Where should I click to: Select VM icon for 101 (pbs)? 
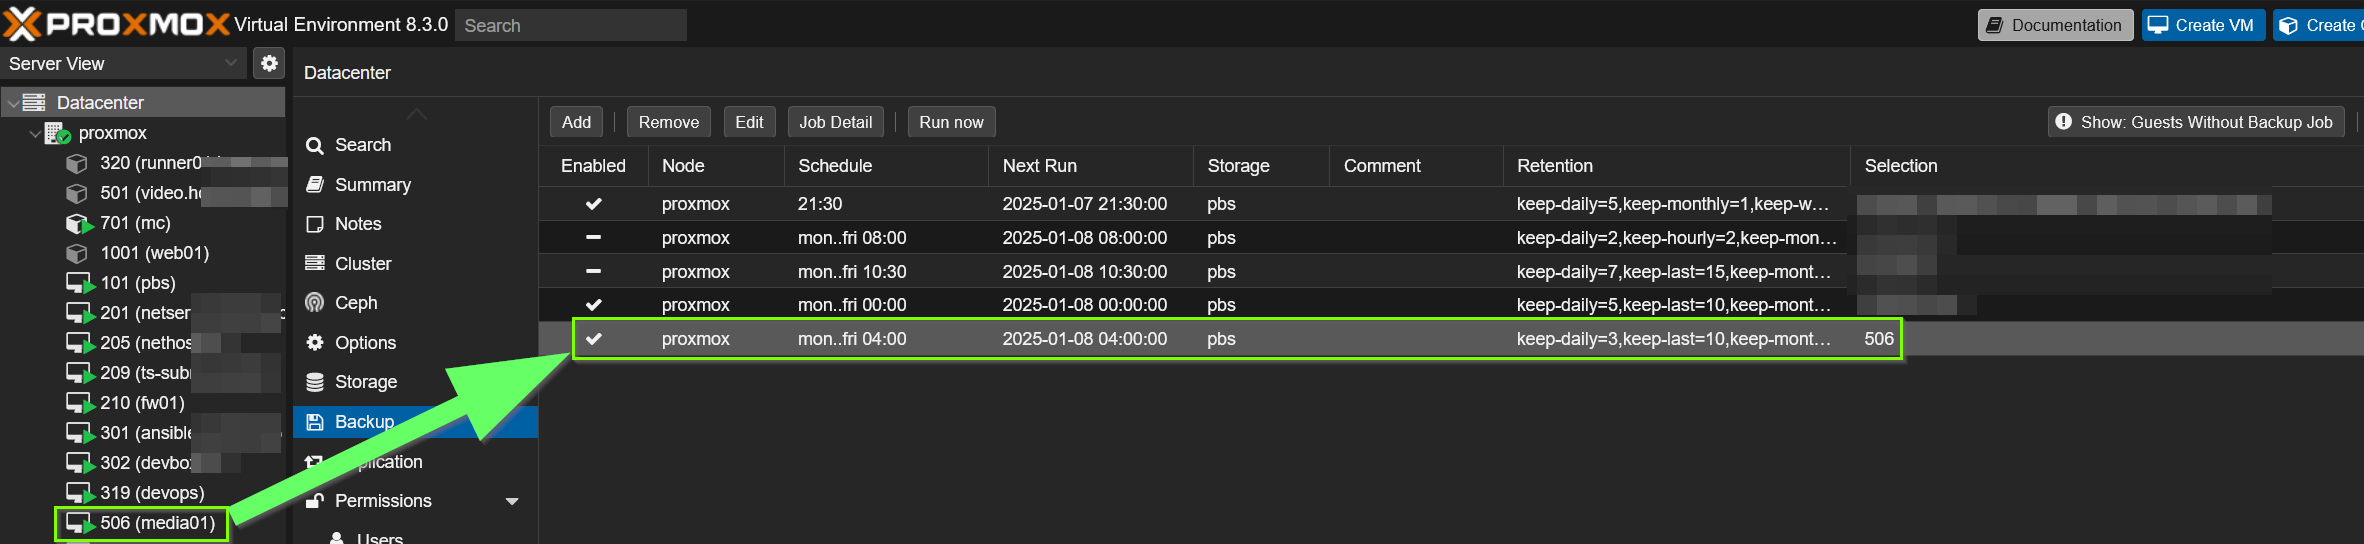[x=80, y=283]
